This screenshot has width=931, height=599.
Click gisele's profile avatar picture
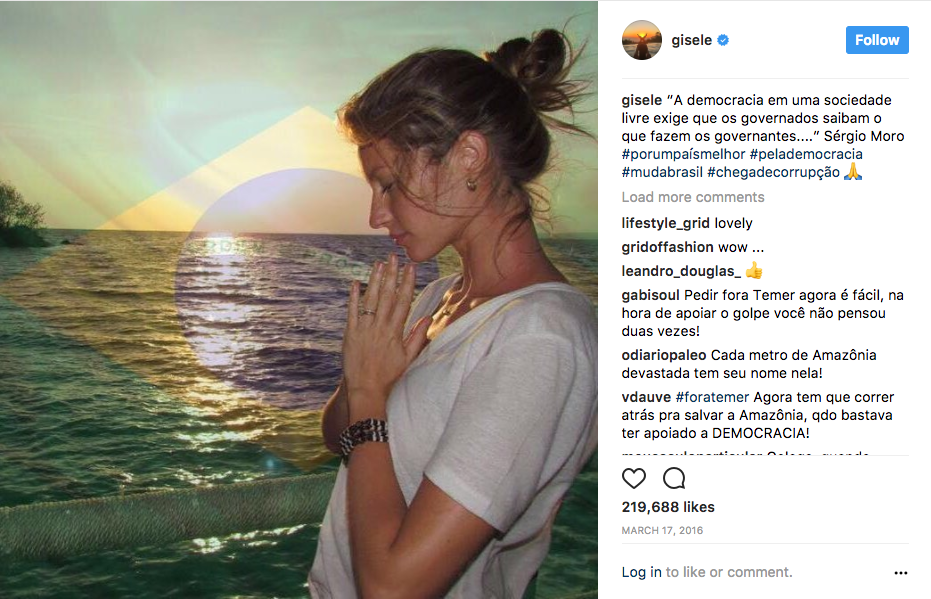(x=642, y=40)
